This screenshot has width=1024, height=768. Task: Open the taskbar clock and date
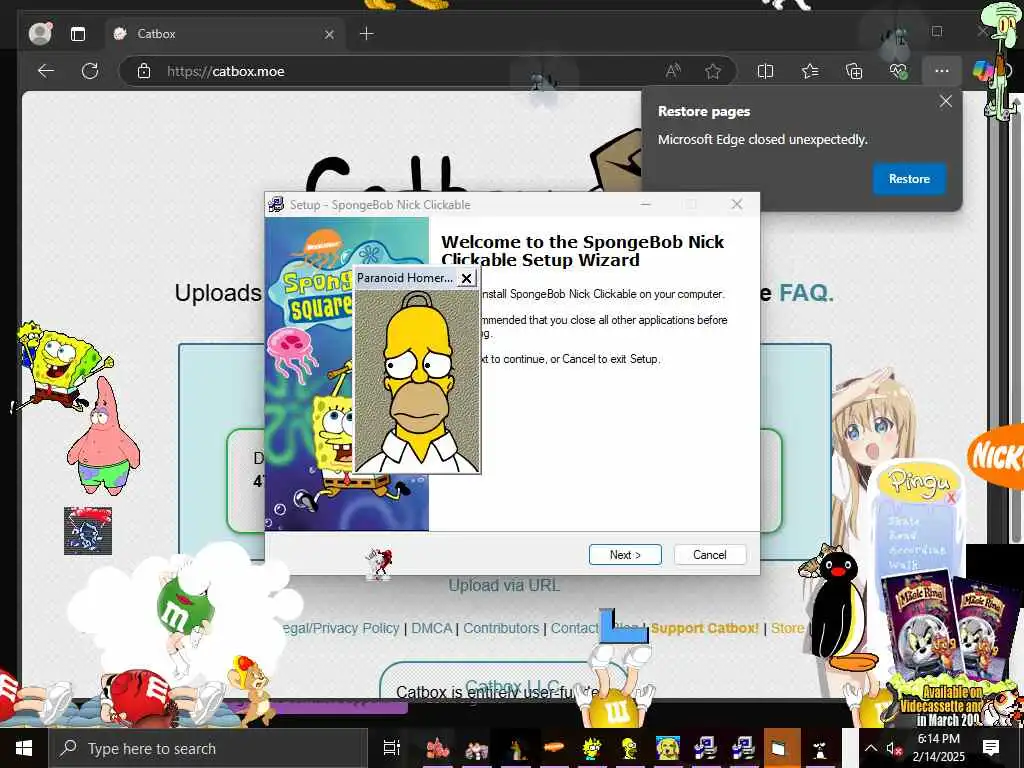pyautogui.click(x=938, y=748)
